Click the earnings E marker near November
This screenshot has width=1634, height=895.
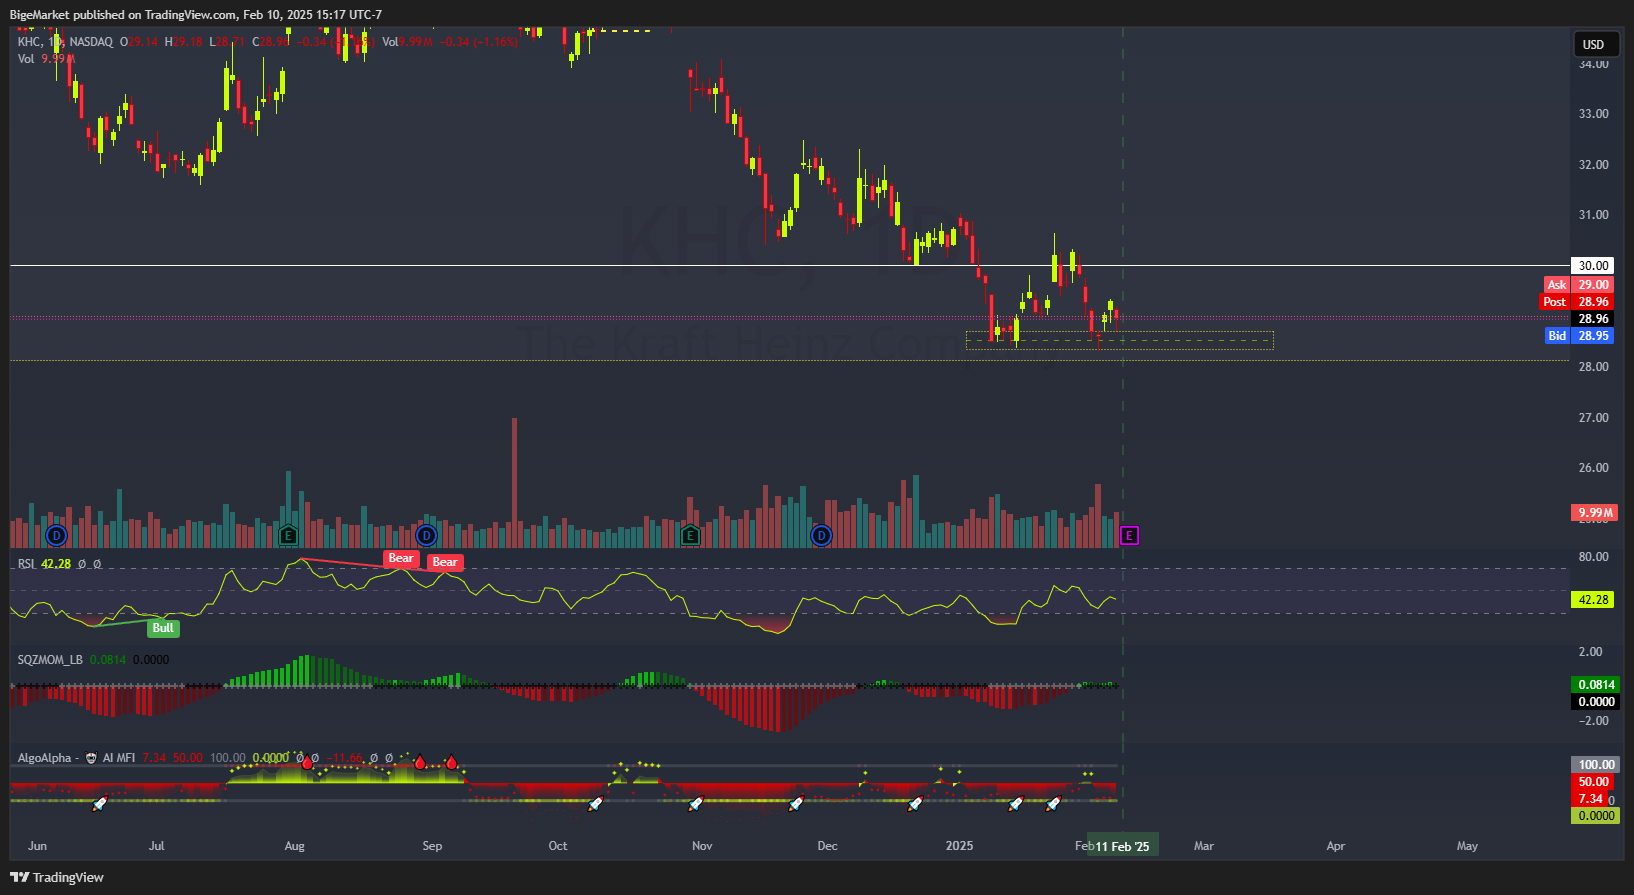690,536
